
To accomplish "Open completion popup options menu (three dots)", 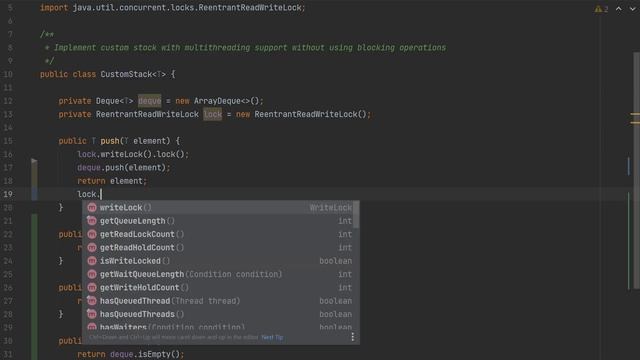I will [x=353, y=337].
